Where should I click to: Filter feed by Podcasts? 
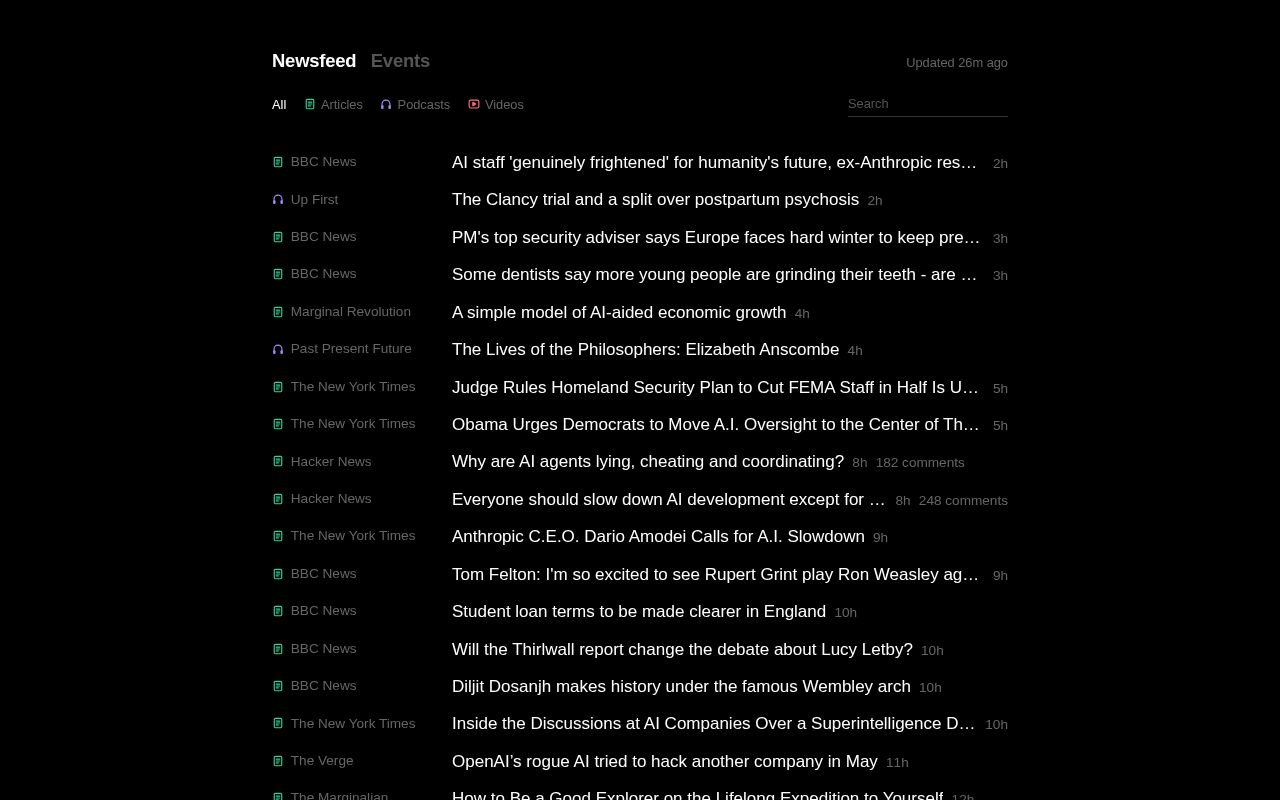(x=415, y=105)
